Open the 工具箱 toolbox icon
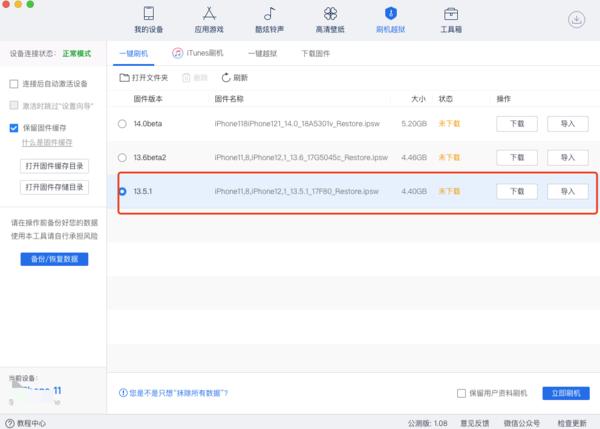600x429 pixels. tap(451, 13)
